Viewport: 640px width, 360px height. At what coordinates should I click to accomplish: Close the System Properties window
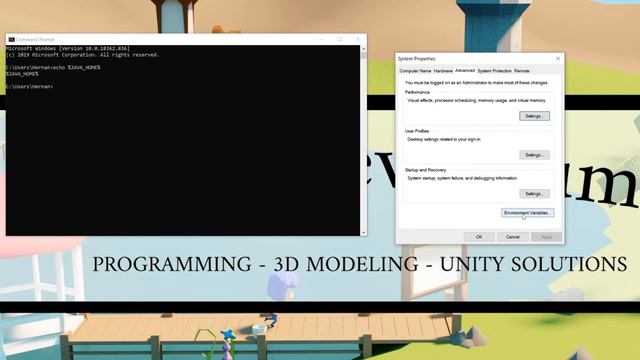point(558,58)
